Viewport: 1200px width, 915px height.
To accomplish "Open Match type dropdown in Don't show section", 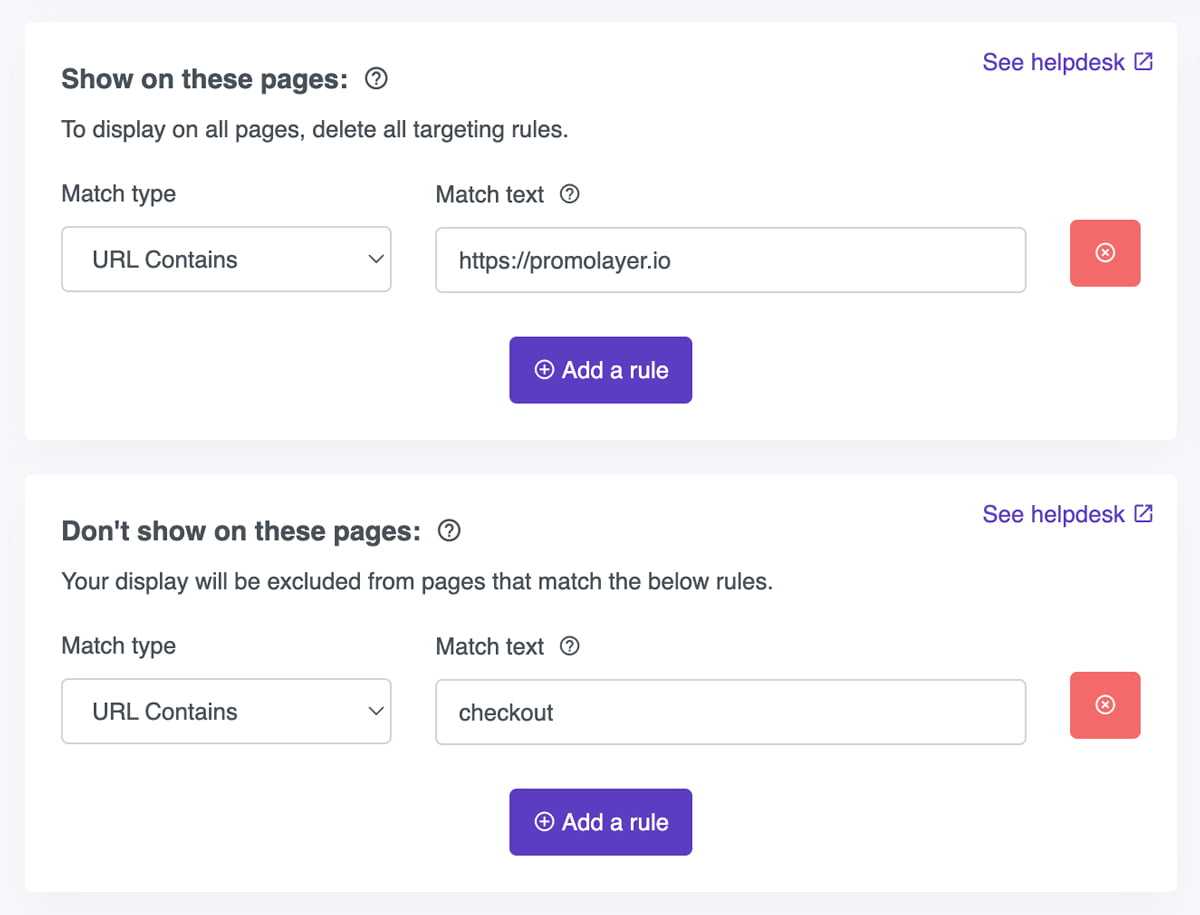I will pos(226,712).
